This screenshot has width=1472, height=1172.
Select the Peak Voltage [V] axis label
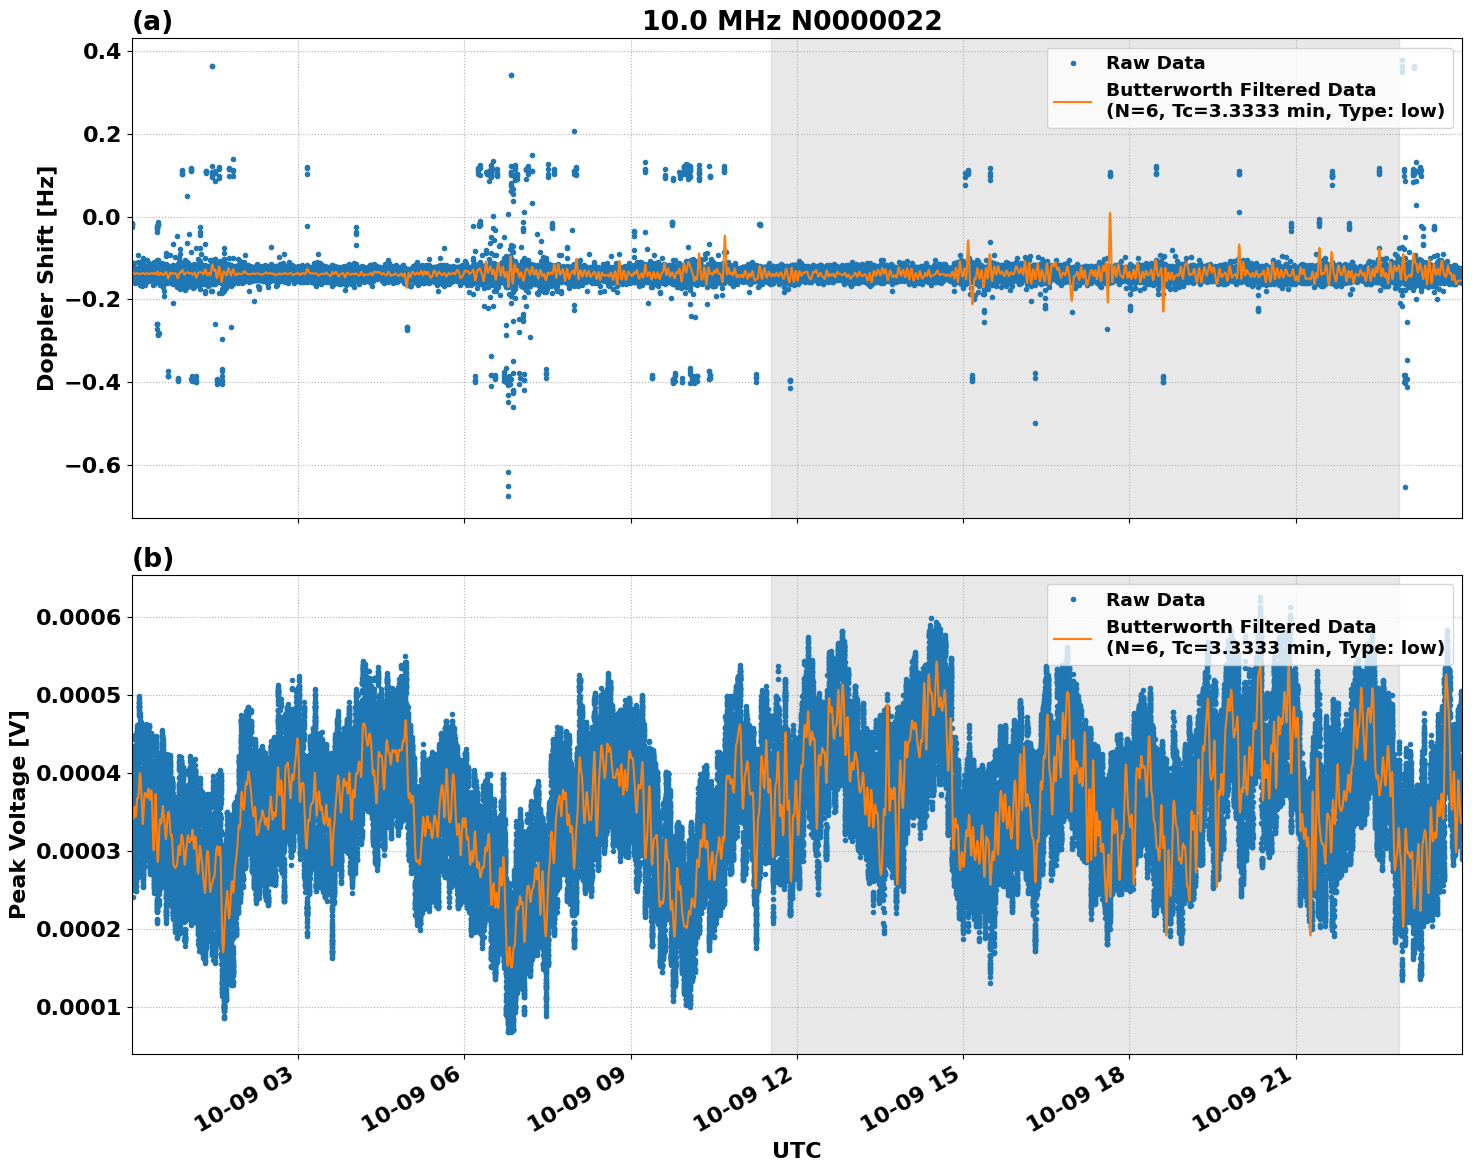(x=17, y=814)
